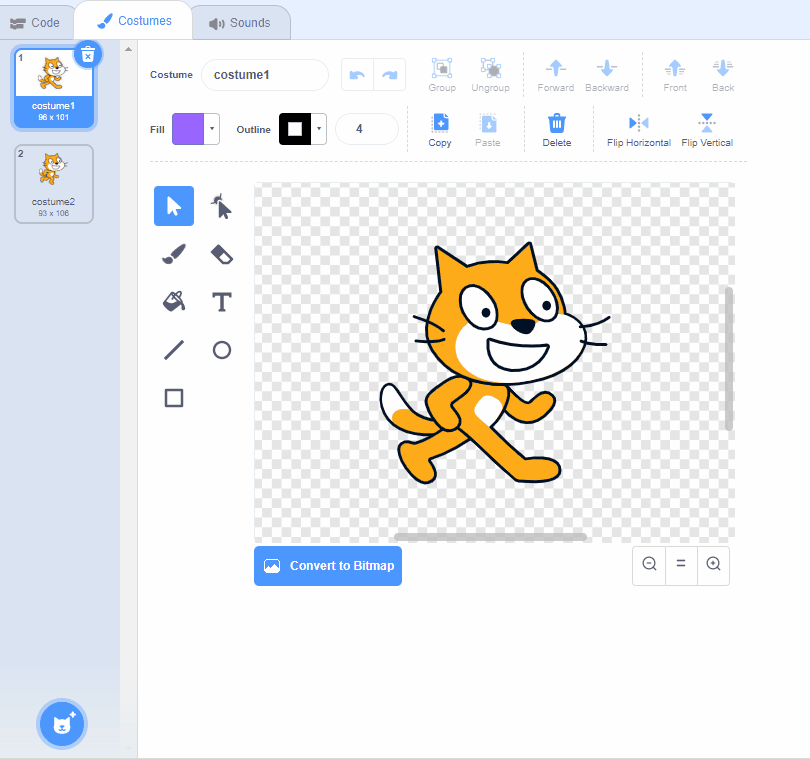Zoom into the canvas
Viewport: 810px width, 759px height.
(713, 564)
